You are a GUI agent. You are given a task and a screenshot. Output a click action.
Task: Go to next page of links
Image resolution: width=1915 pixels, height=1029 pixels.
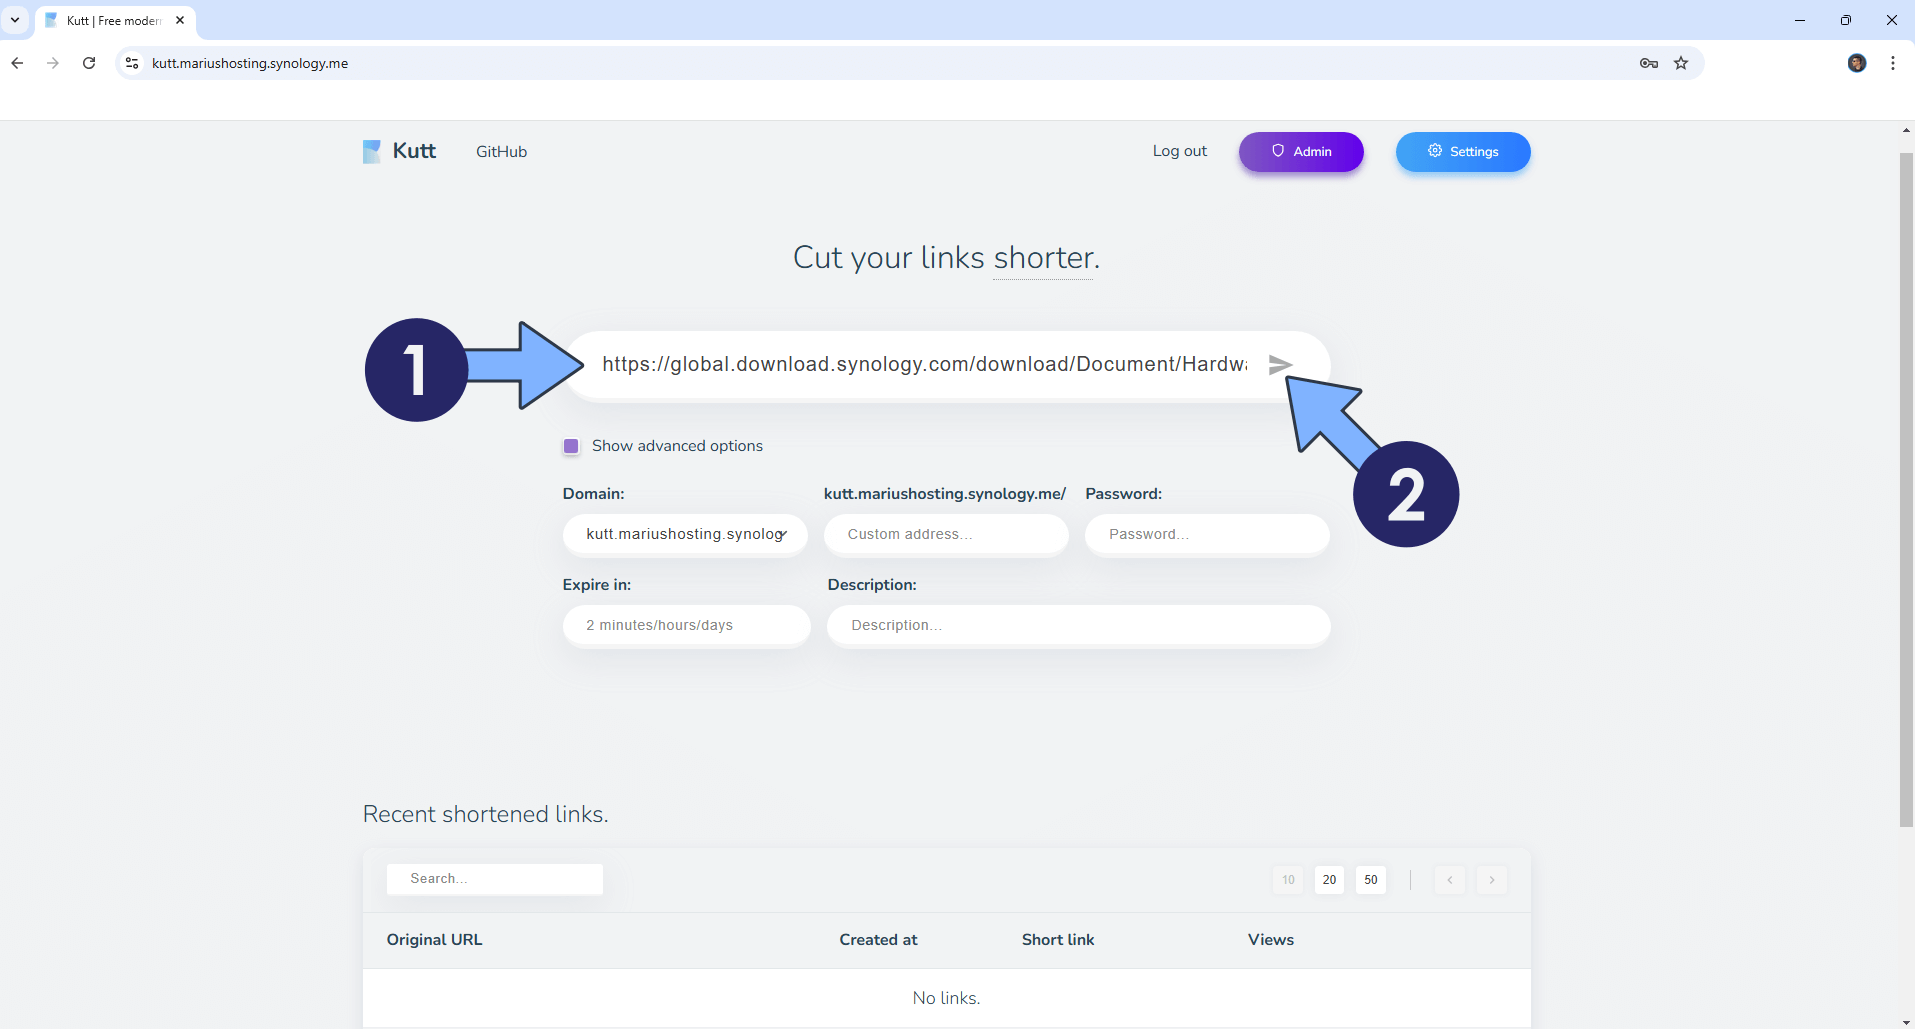(1492, 880)
